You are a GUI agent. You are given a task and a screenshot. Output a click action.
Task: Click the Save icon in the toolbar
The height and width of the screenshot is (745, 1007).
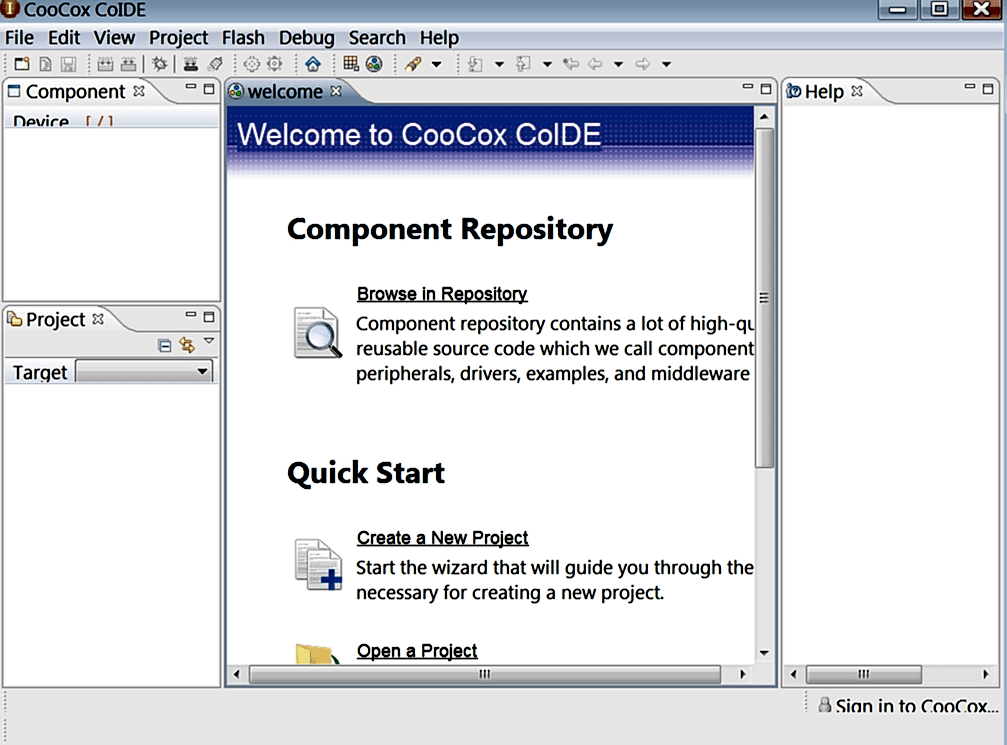(68, 64)
